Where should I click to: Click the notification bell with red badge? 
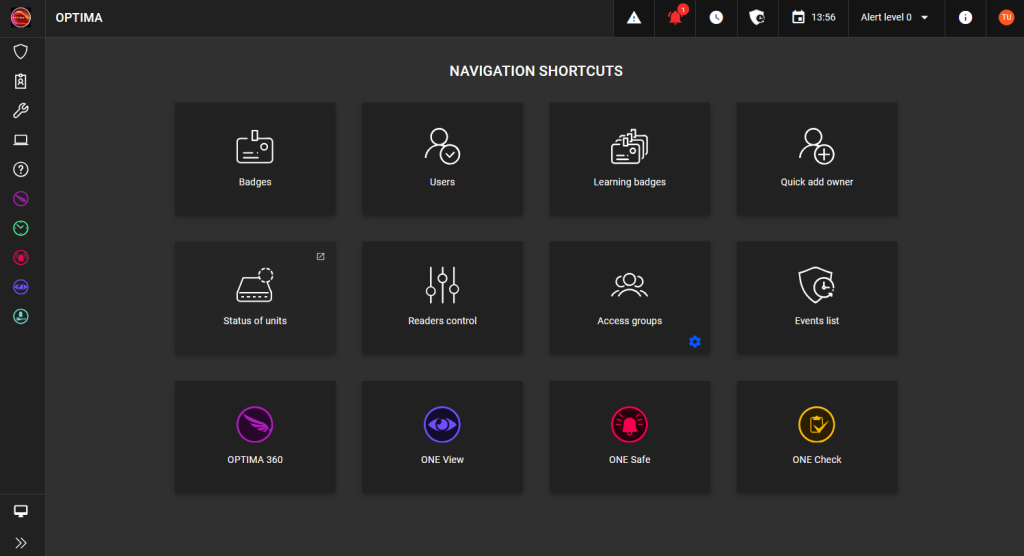[676, 18]
